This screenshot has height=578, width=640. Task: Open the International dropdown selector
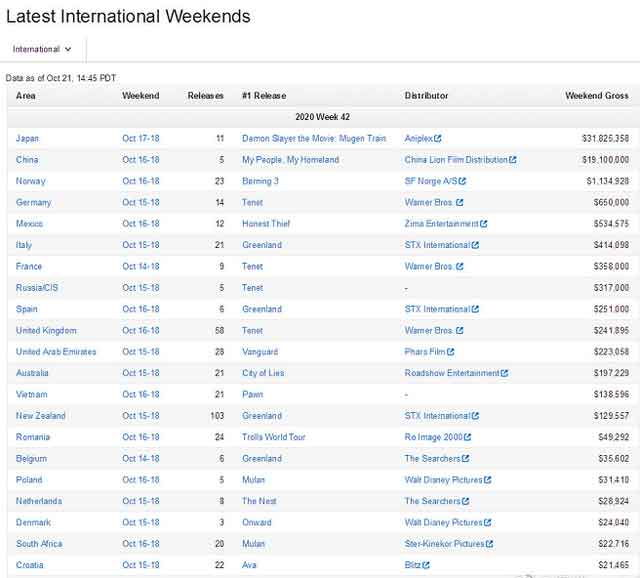coord(42,49)
